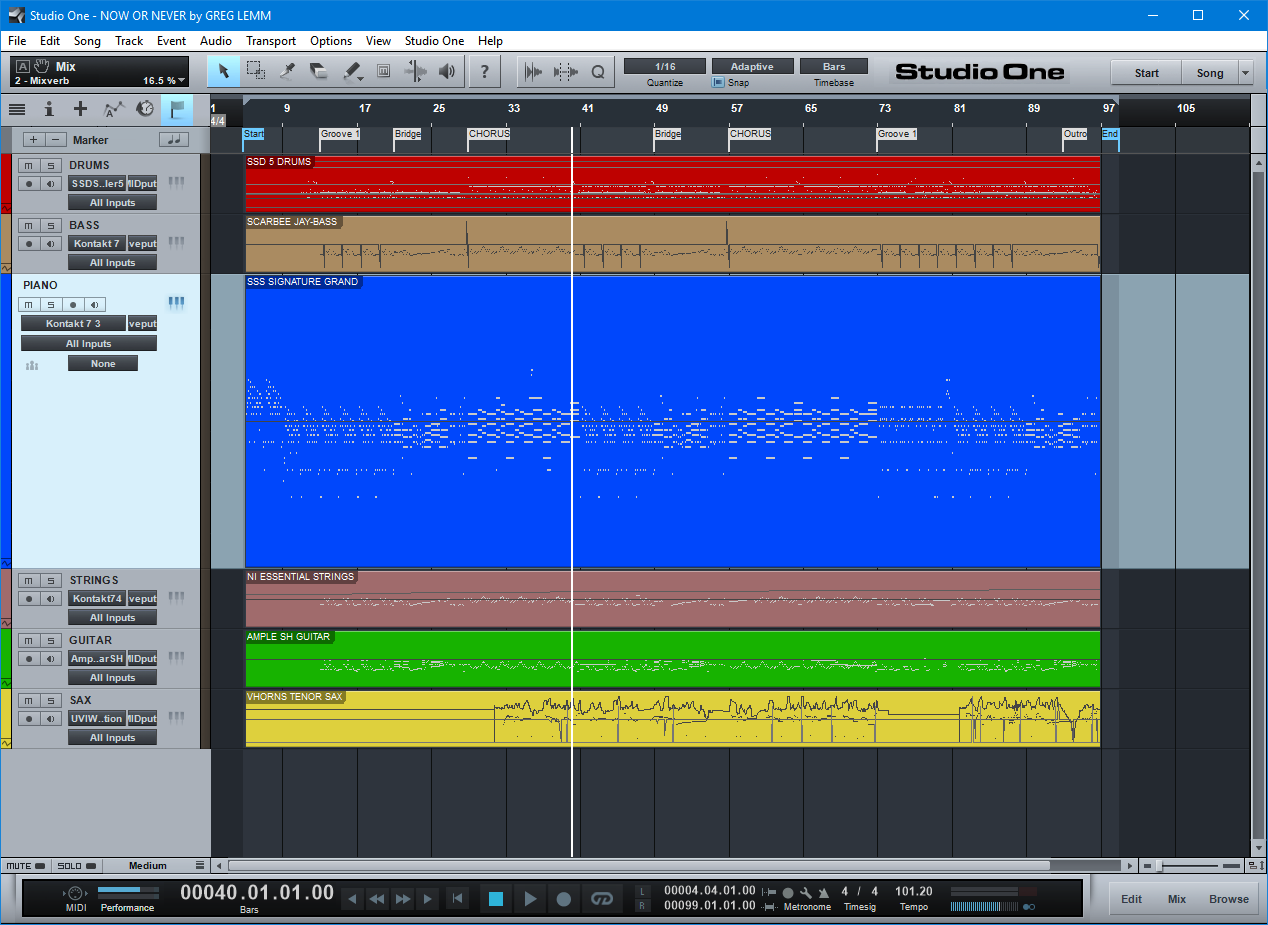The width and height of the screenshot is (1268, 925).
Task: Show automation with the automation icon
Action: pyautogui.click(x=113, y=109)
